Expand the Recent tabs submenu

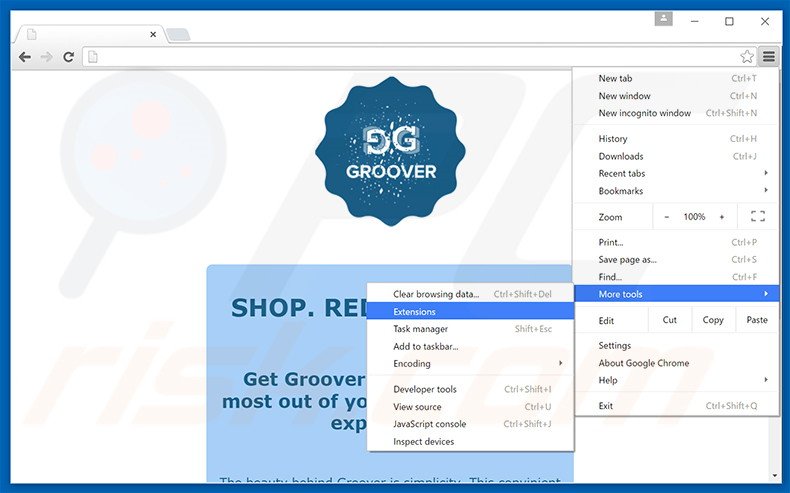coord(677,173)
